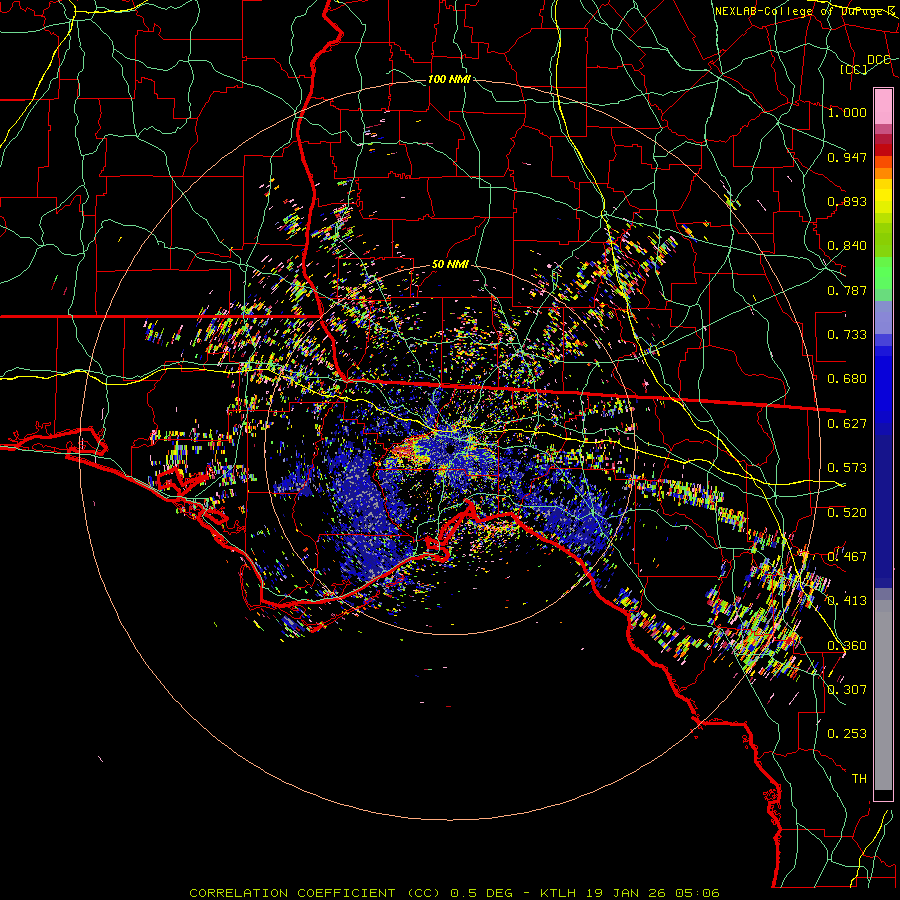
Task: Pick the gray segment of the color bar
Action: click(x=883, y=695)
